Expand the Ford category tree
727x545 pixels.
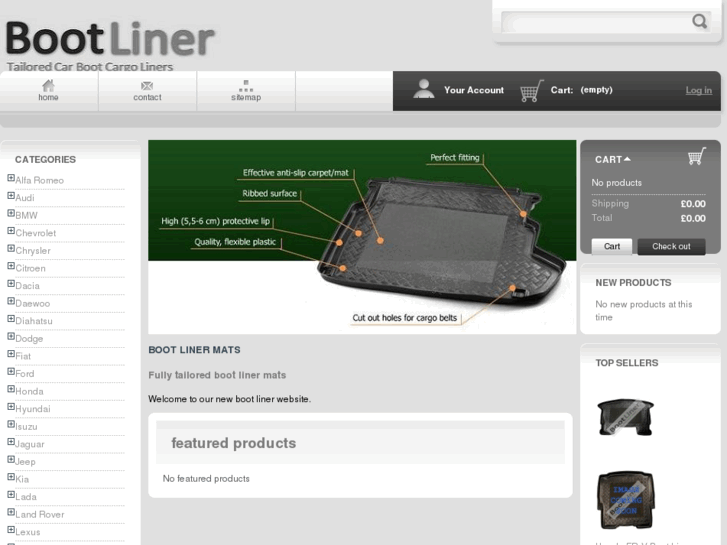[11, 372]
